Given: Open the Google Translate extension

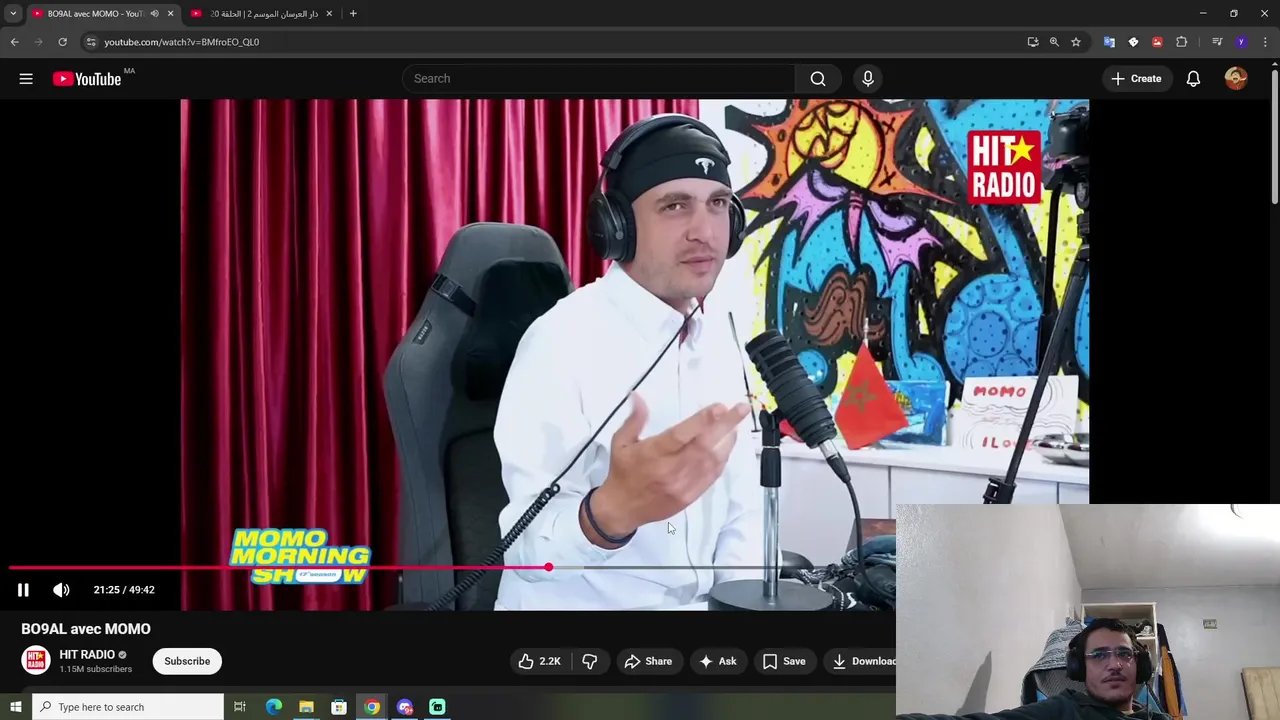Looking at the screenshot, I should [x=1109, y=42].
